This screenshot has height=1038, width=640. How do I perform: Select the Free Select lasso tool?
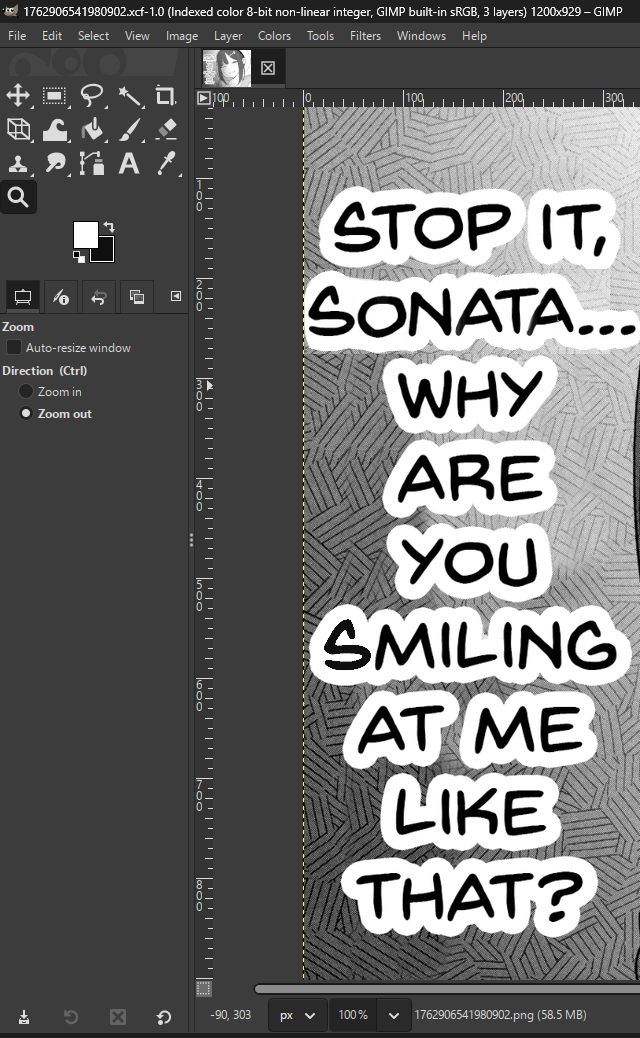[92, 95]
